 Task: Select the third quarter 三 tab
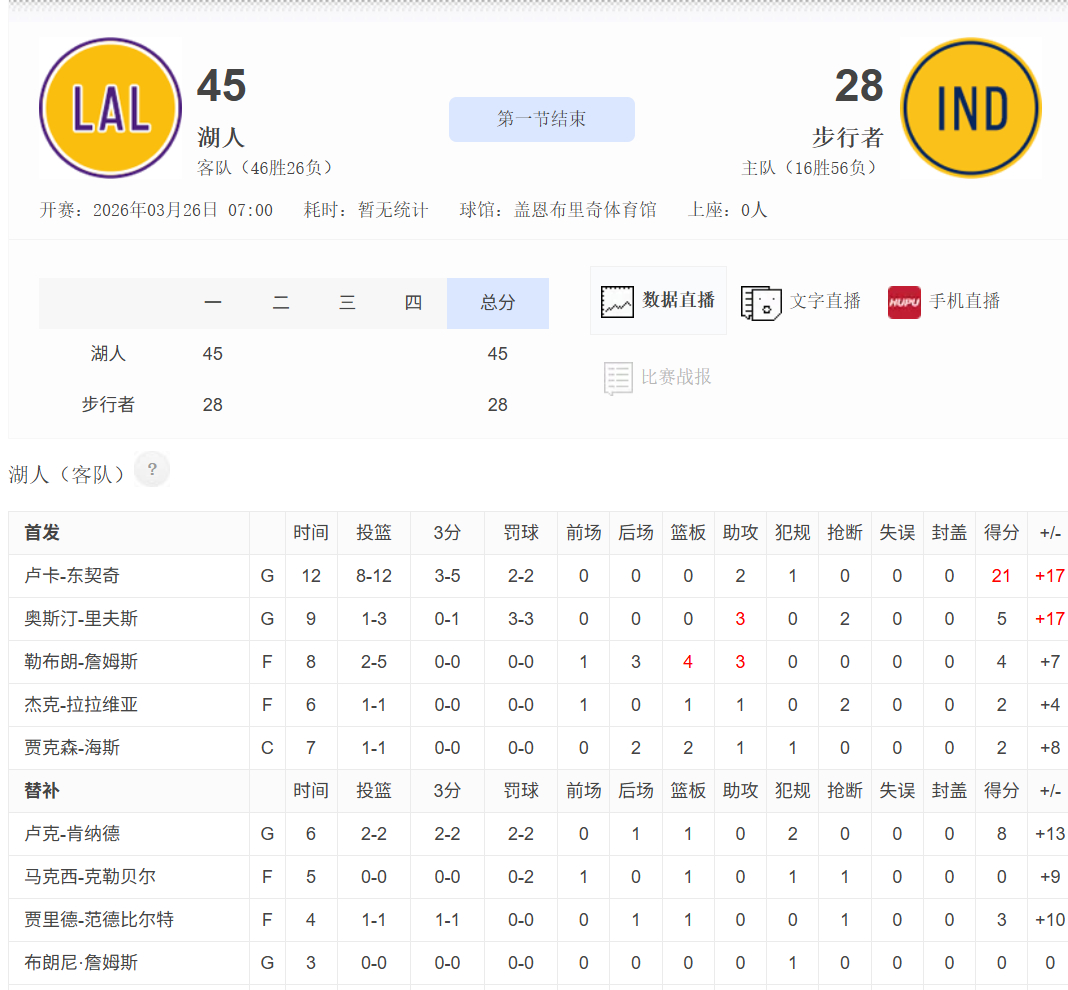347,302
